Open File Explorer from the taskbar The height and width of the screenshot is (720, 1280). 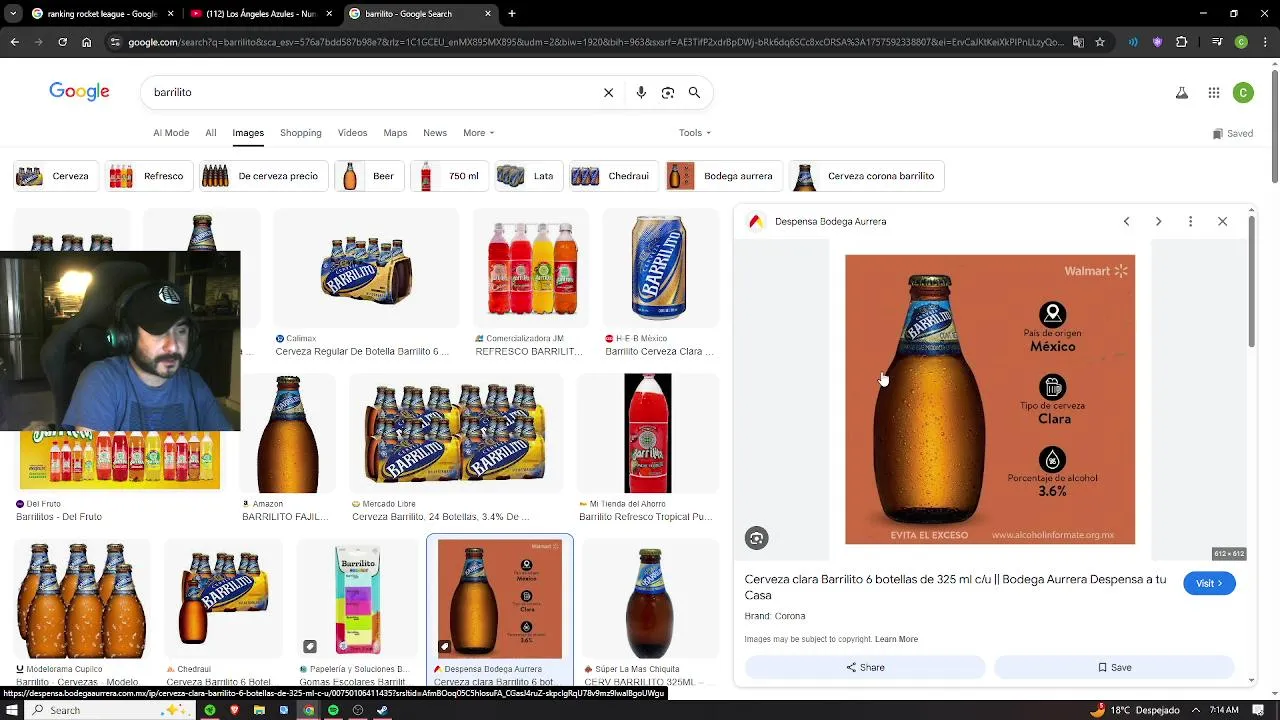[259, 710]
